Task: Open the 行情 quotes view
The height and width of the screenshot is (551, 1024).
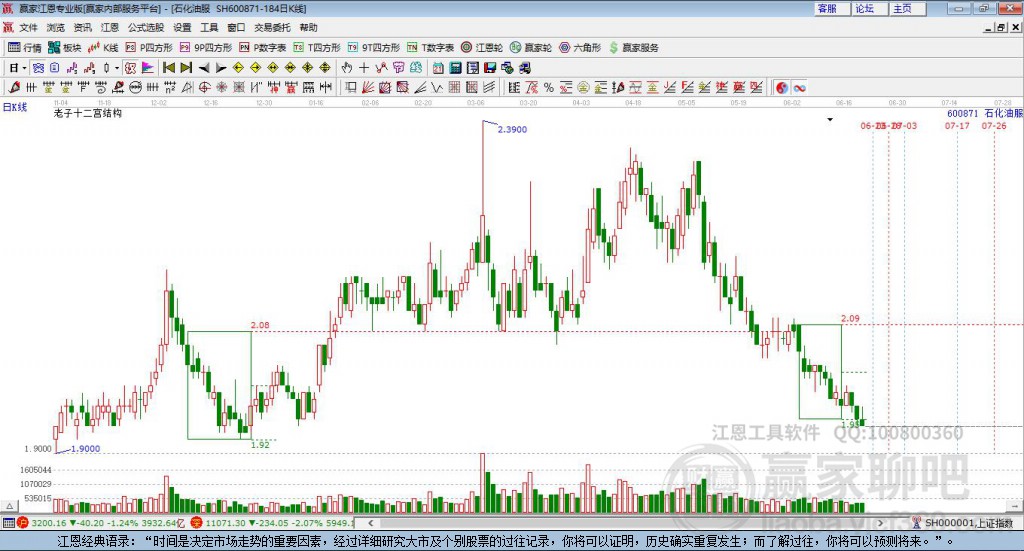Action: (25, 48)
